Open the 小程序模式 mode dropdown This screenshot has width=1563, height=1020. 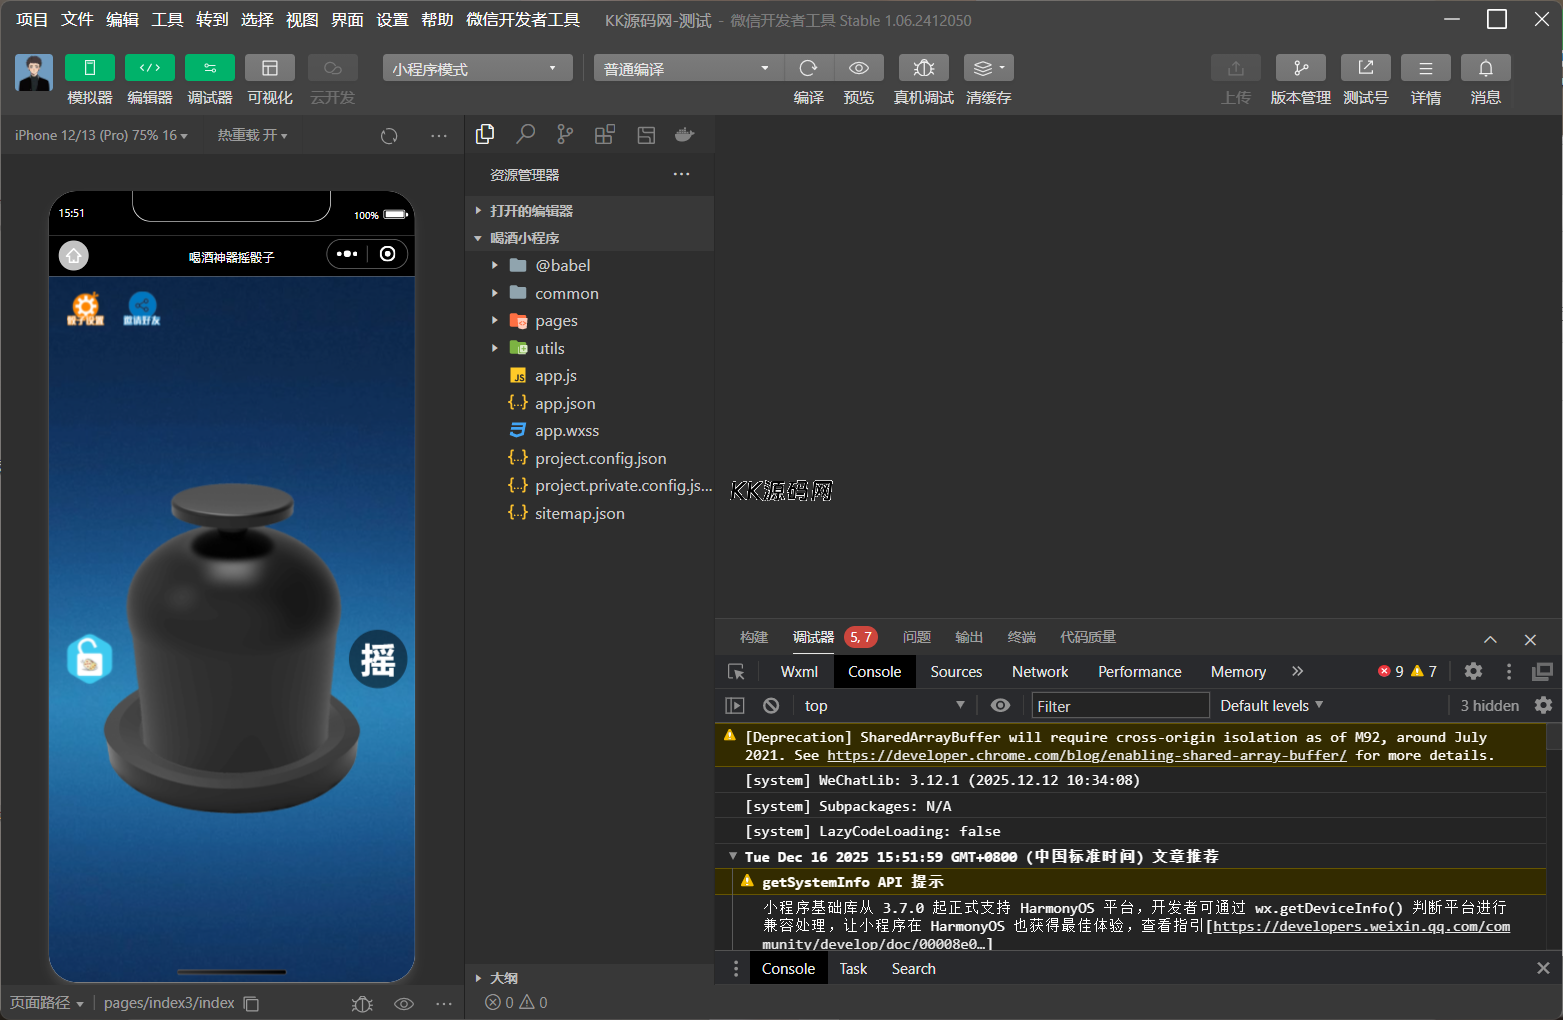point(476,69)
